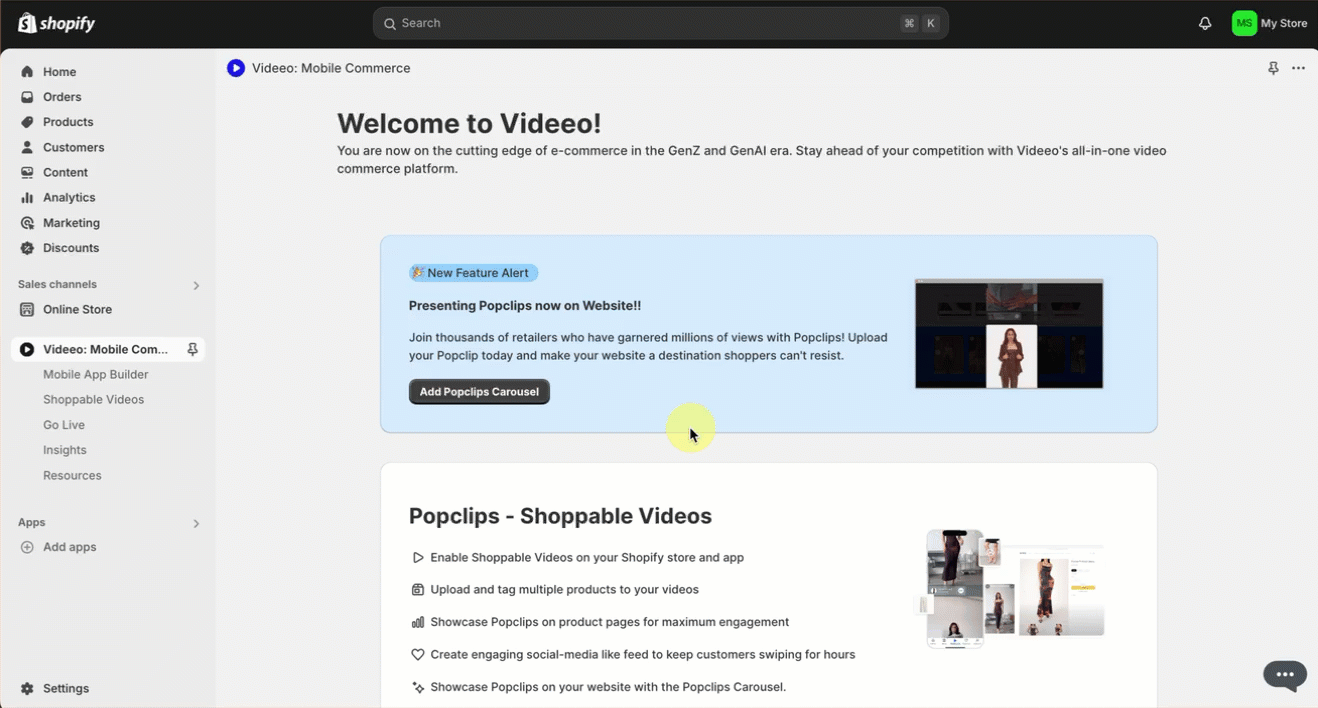This screenshot has width=1318, height=708.
Task: Open Discounts label in the sidebar
Action: 71,248
